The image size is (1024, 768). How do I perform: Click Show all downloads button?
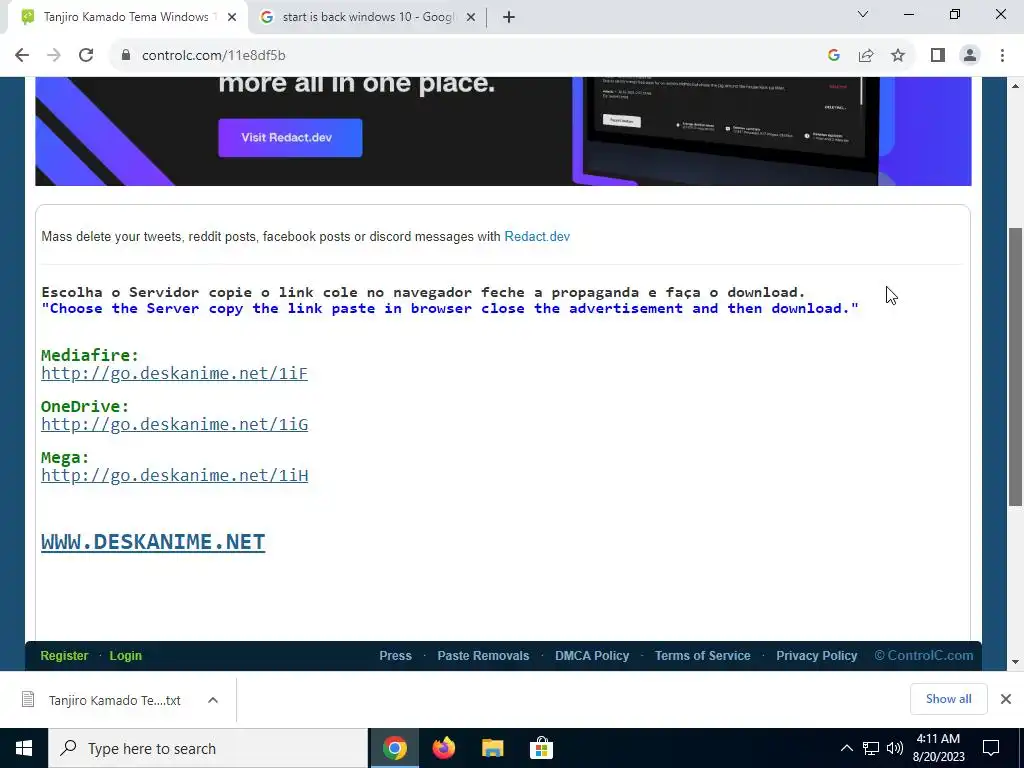tap(948, 699)
